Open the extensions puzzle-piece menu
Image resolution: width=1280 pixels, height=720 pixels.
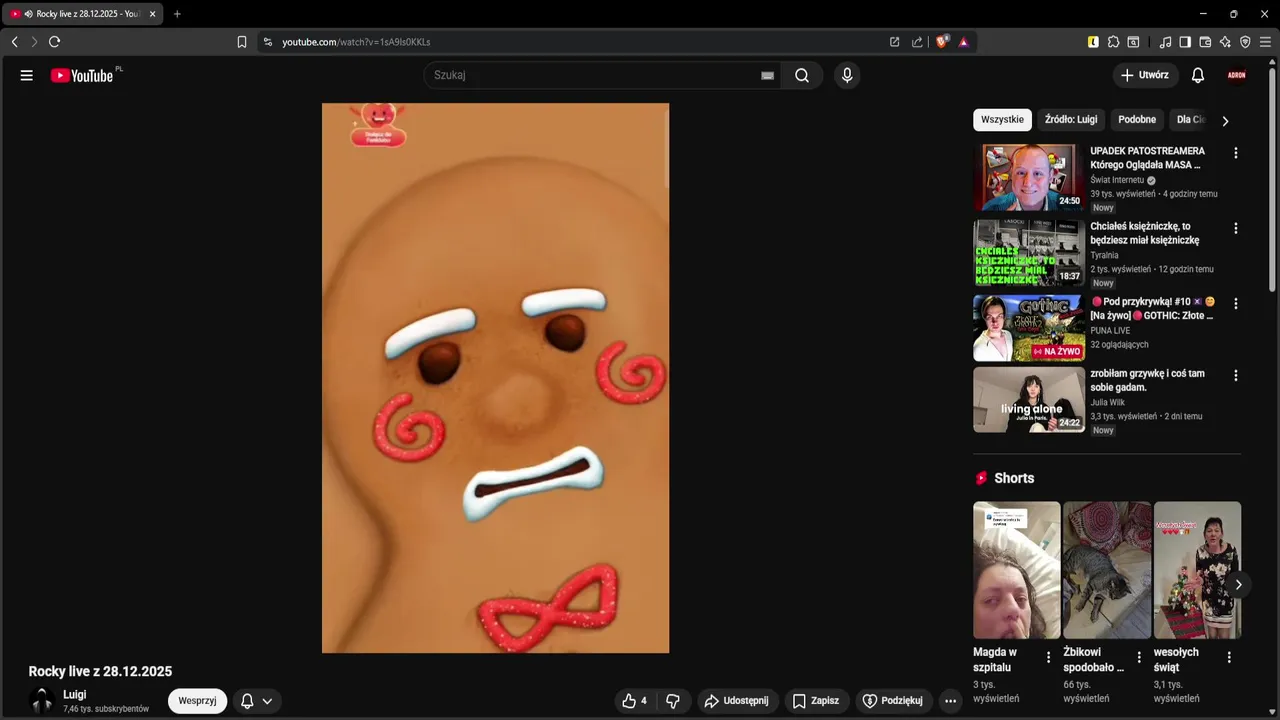pyautogui.click(x=1113, y=42)
